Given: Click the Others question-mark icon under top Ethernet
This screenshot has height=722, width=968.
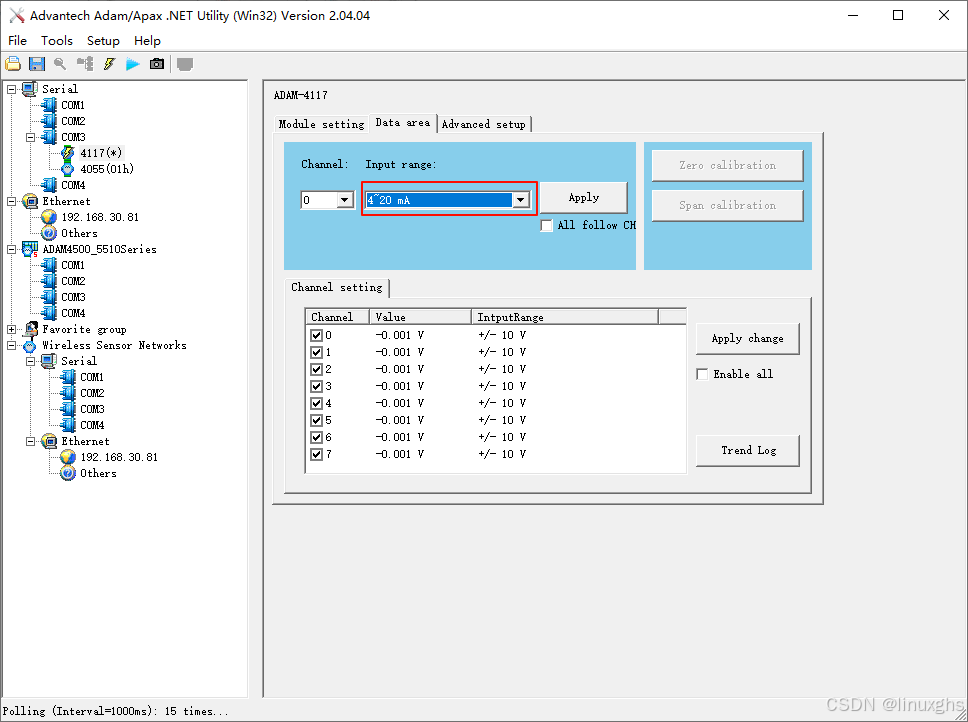Looking at the screenshot, I should [x=49, y=233].
